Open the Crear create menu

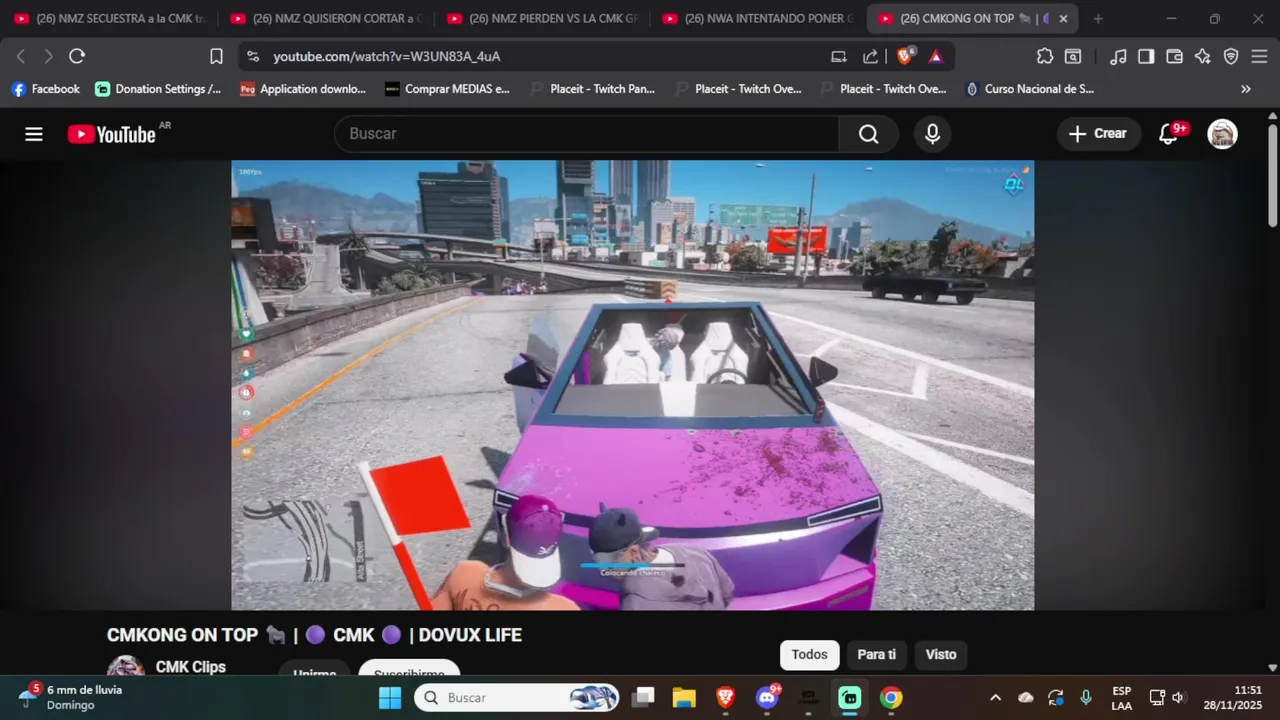point(1098,134)
